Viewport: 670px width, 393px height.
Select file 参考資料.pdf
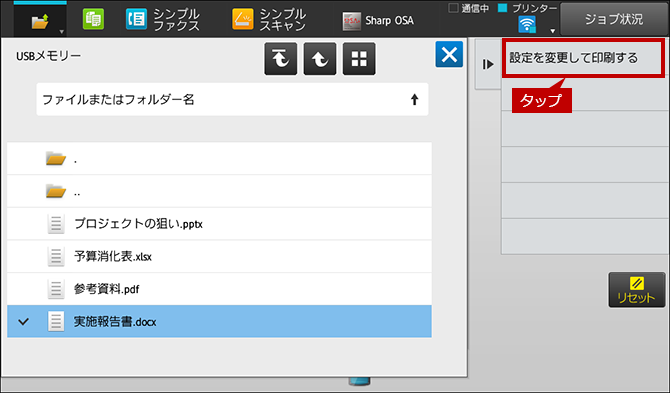coord(219,289)
